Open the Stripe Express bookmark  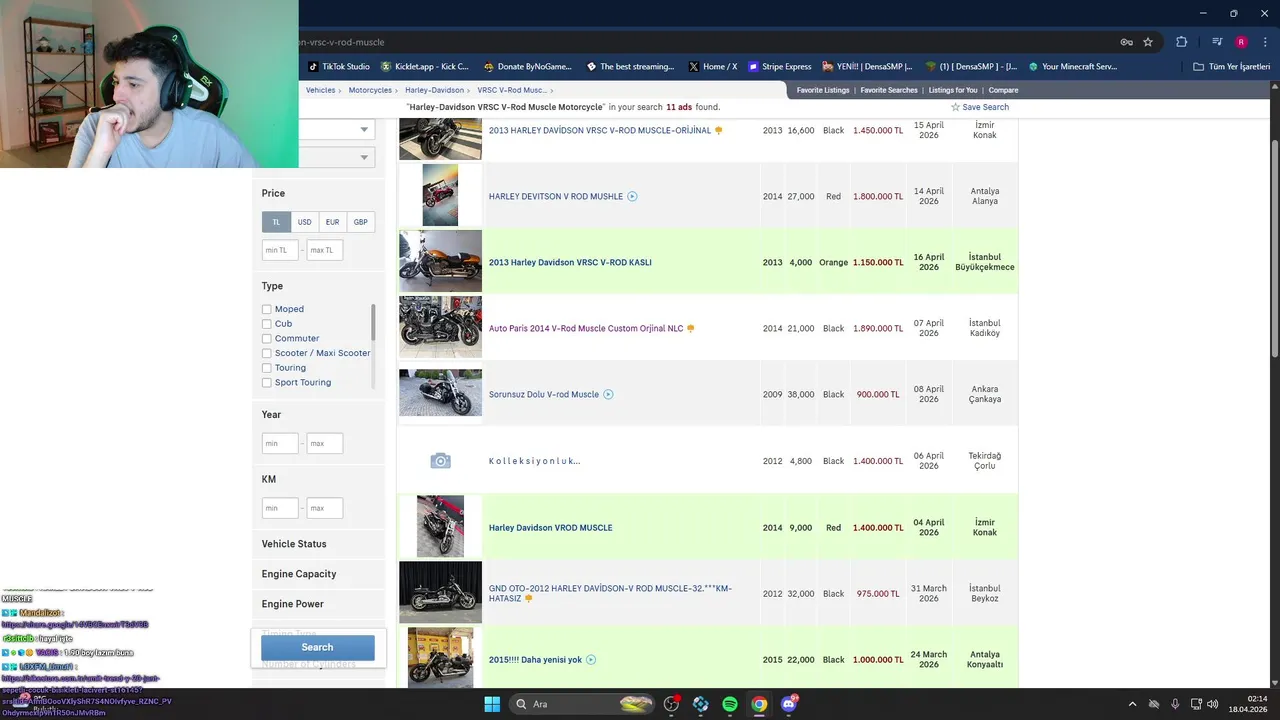point(779,67)
